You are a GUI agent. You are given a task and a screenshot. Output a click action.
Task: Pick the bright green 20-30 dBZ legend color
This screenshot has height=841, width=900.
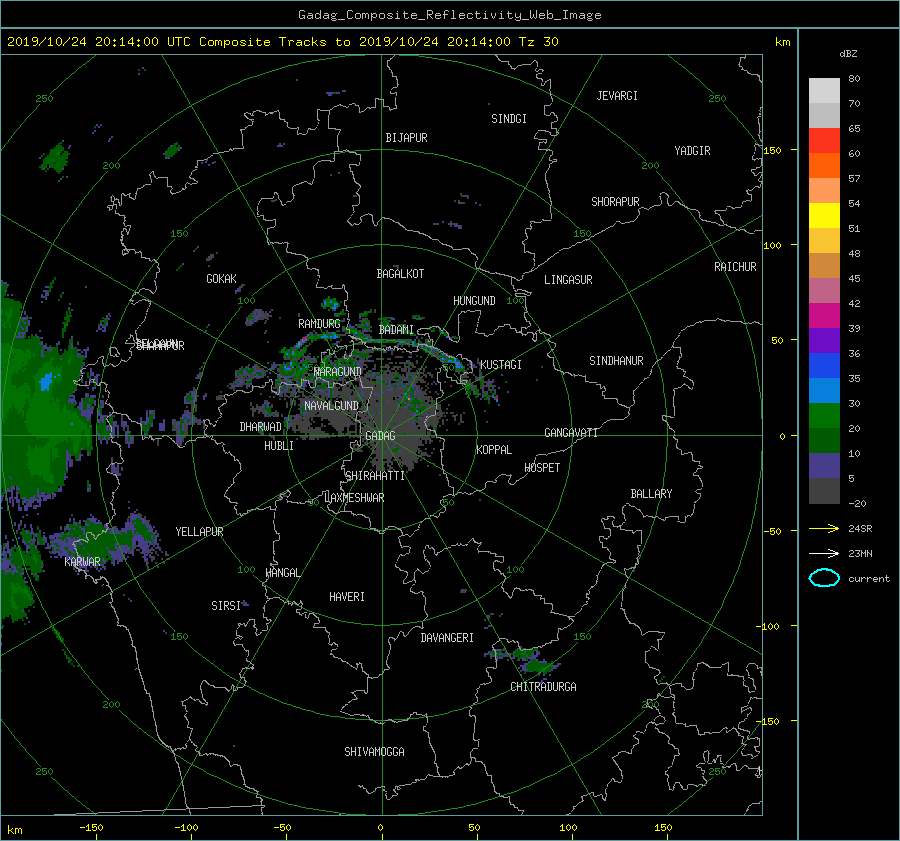(x=824, y=416)
